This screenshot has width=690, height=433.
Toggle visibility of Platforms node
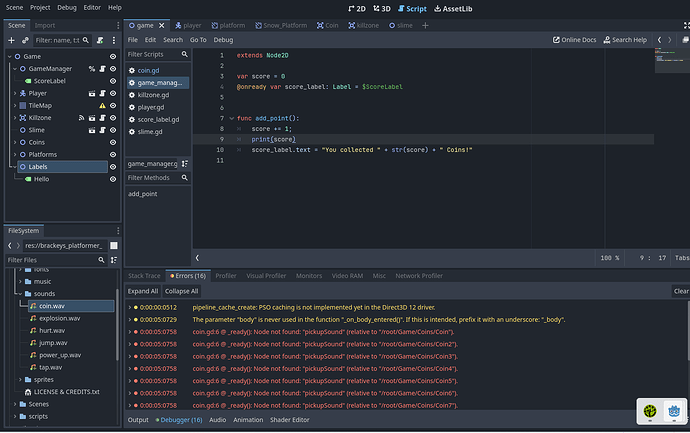click(113, 155)
